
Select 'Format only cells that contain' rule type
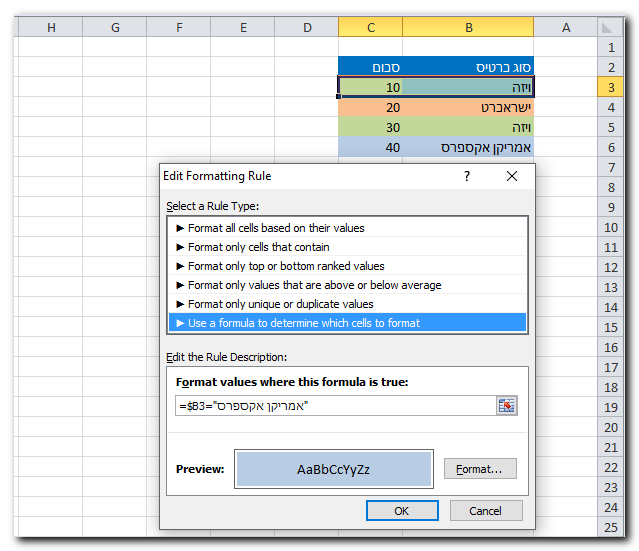[x=258, y=247]
